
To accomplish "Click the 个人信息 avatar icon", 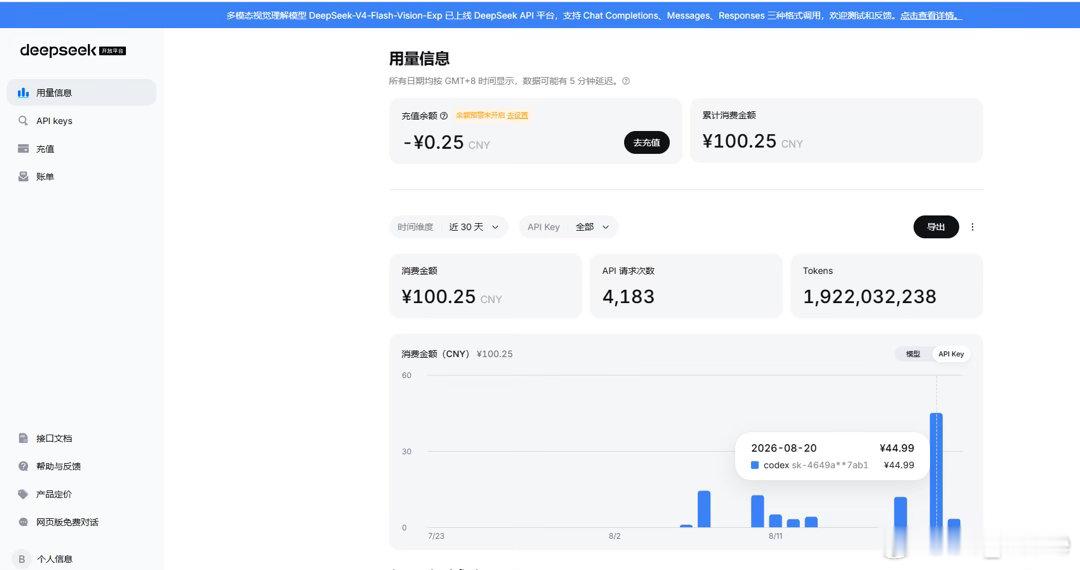I will (22, 559).
